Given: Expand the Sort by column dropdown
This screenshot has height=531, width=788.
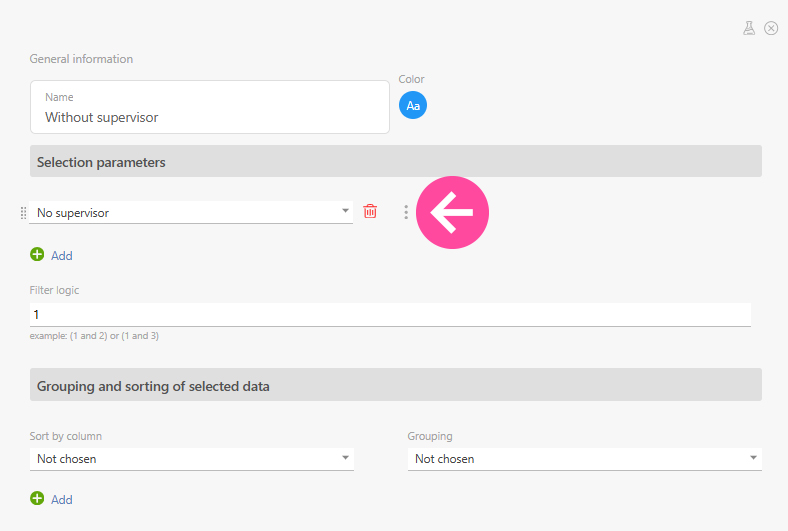Looking at the screenshot, I should point(190,459).
